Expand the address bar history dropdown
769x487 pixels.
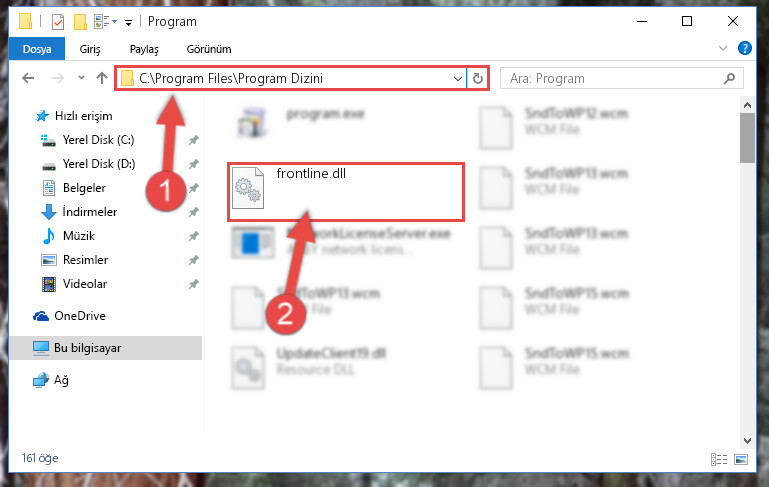point(458,78)
